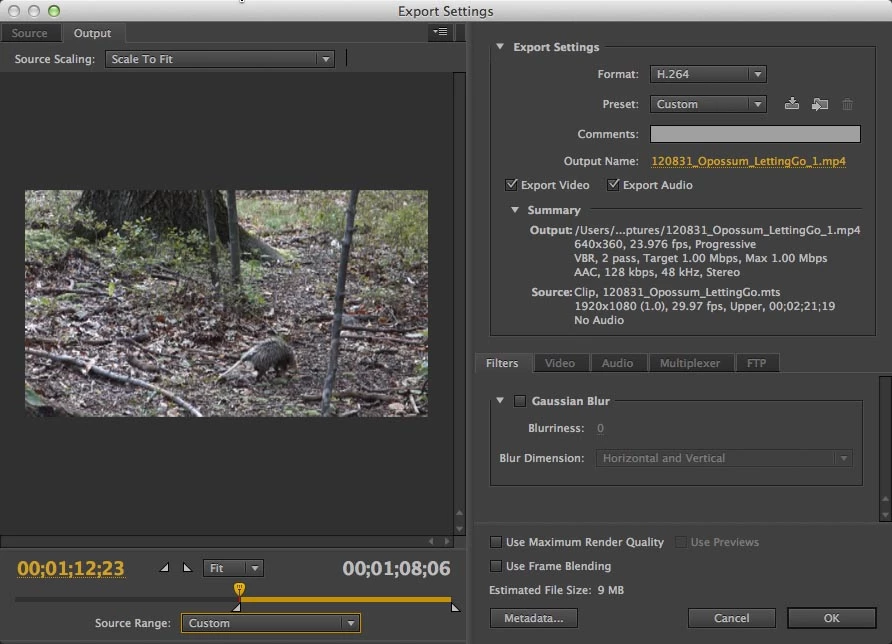Click the Cancel button
Viewport: 892px width, 644px height.
732,618
